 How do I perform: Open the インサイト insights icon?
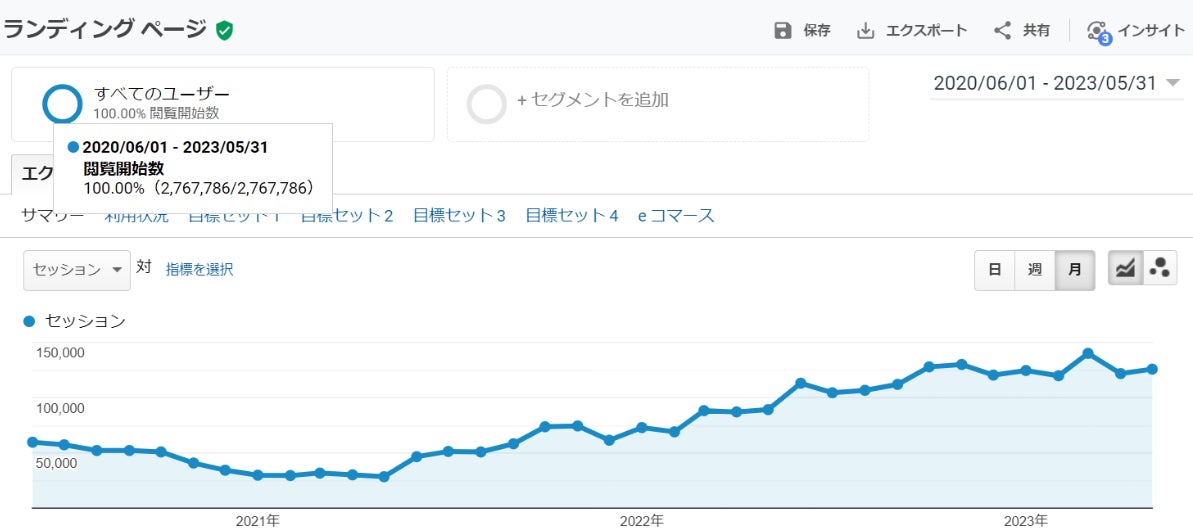pos(1098,31)
